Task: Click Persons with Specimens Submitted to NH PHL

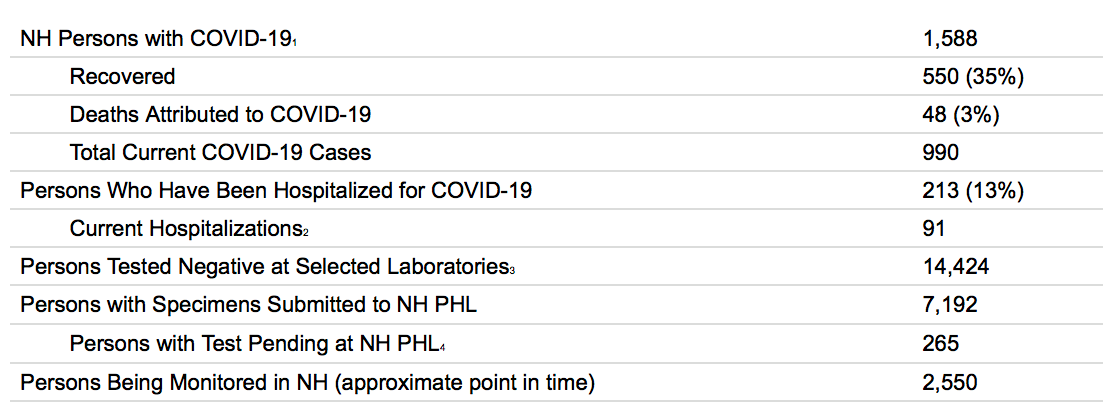Action: point(249,304)
